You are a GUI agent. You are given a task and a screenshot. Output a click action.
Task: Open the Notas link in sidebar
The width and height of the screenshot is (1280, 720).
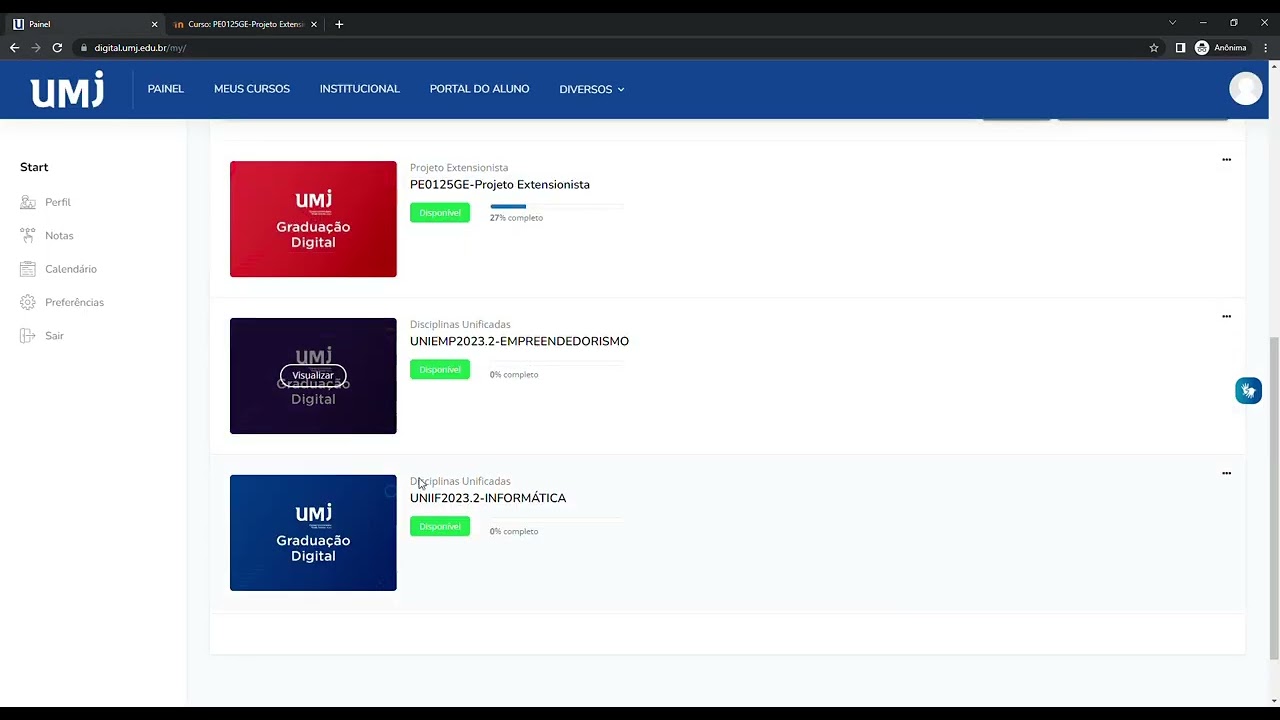coord(59,236)
